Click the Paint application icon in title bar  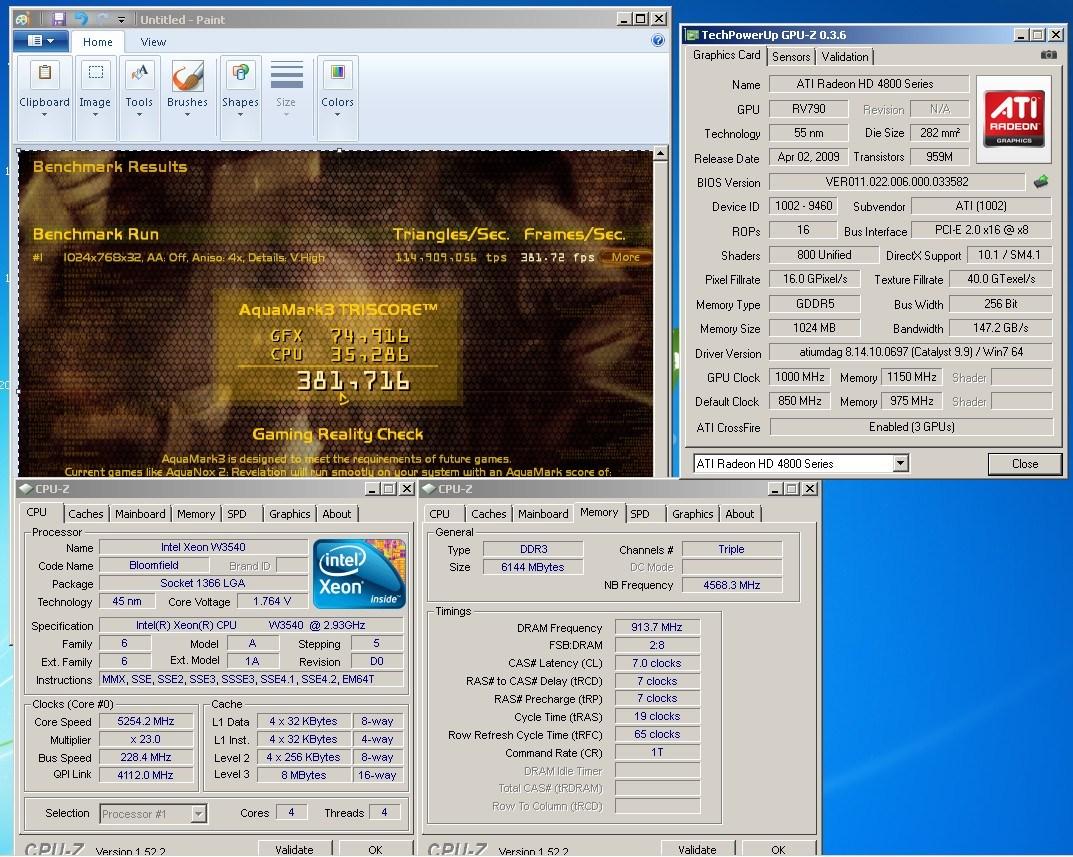[x=22, y=19]
